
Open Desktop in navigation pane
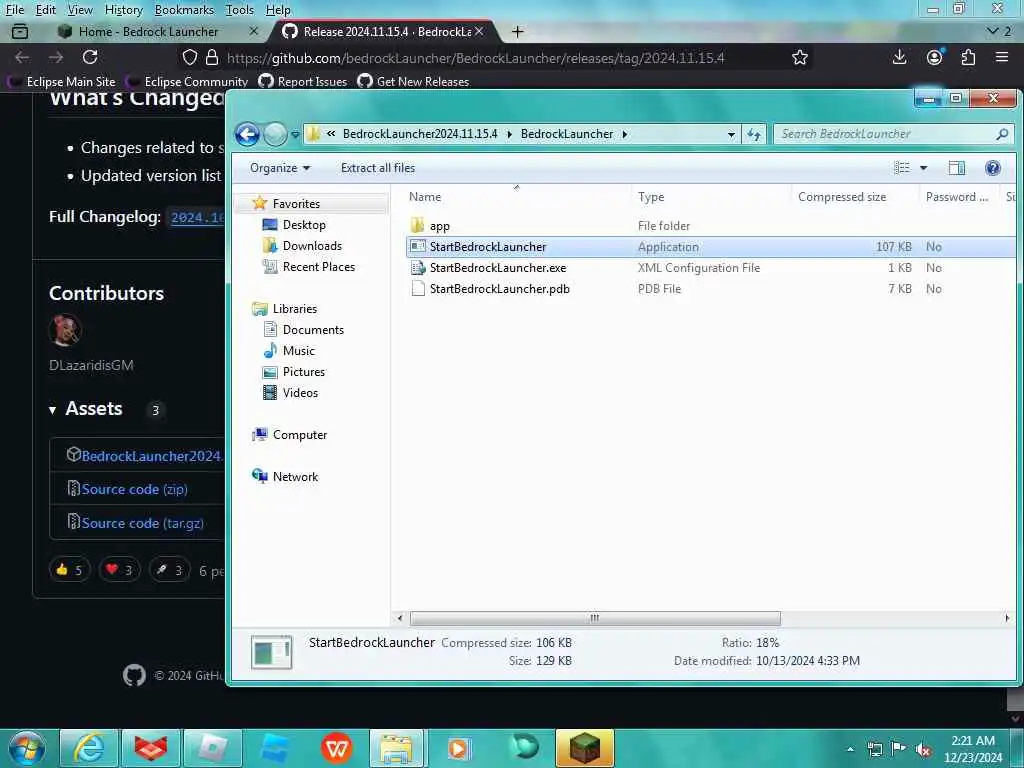point(304,225)
